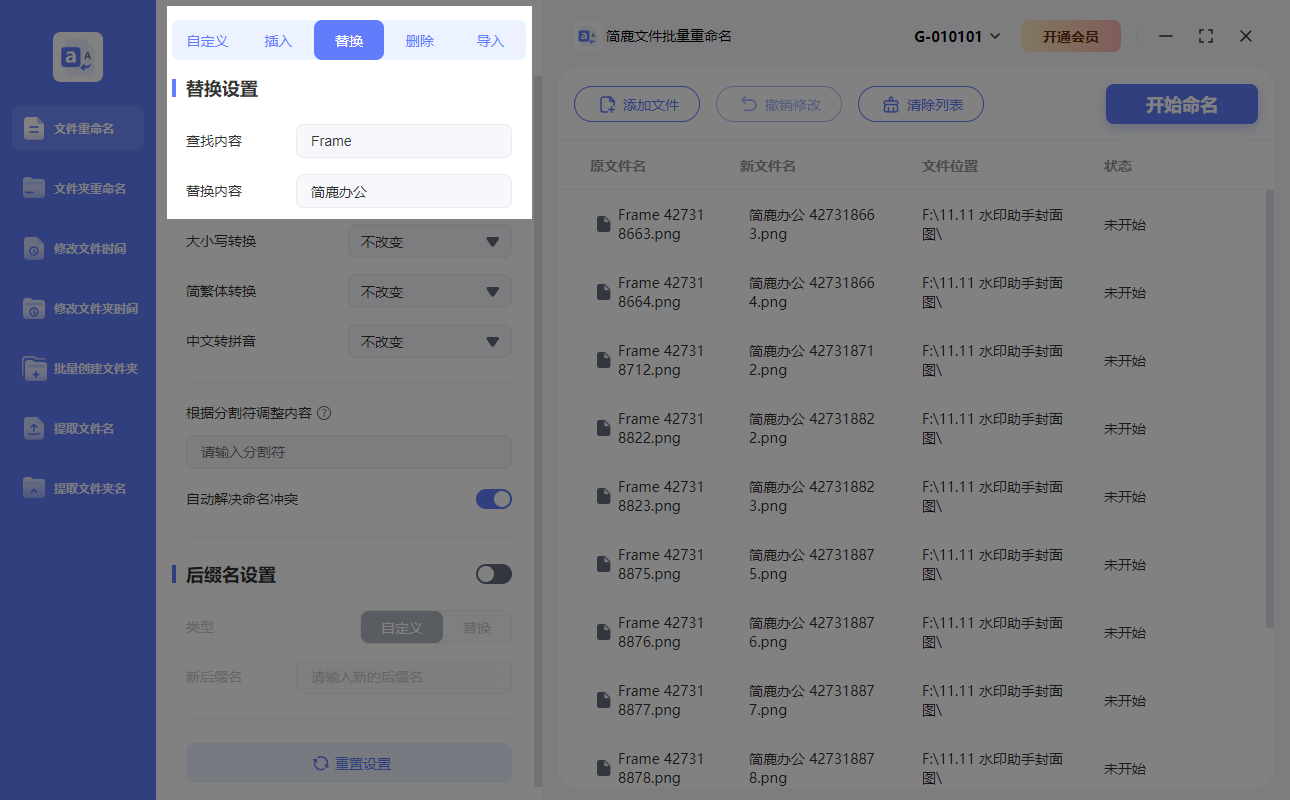Select the 替换 tab
Image resolution: width=1290 pixels, height=800 pixels.
[349, 41]
